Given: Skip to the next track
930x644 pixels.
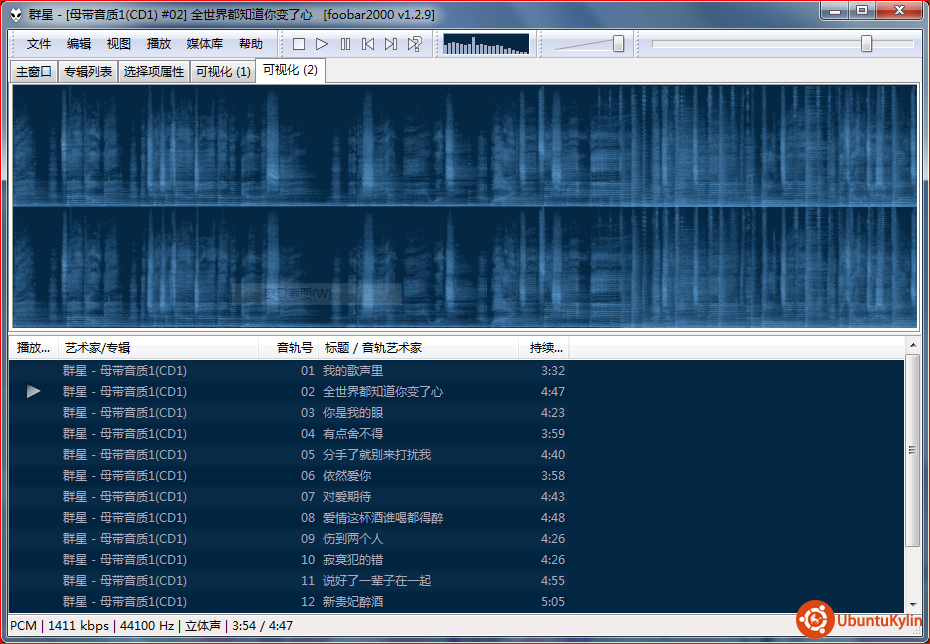Looking at the screenshot, I should (x=391, y=44).
